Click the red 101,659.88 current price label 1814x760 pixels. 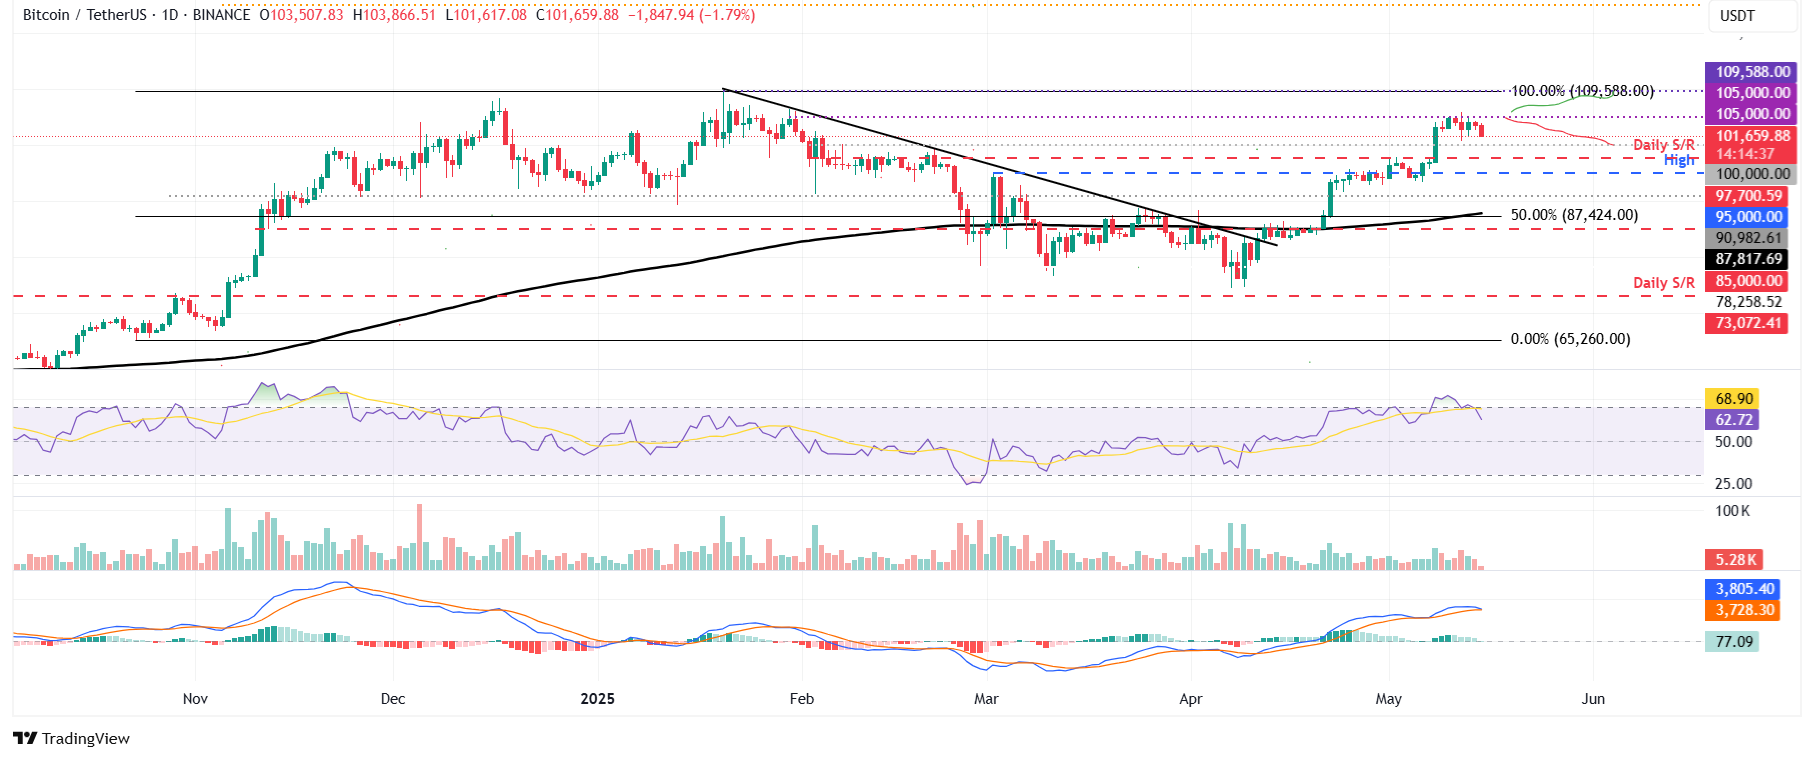[x=1752, y=137]
